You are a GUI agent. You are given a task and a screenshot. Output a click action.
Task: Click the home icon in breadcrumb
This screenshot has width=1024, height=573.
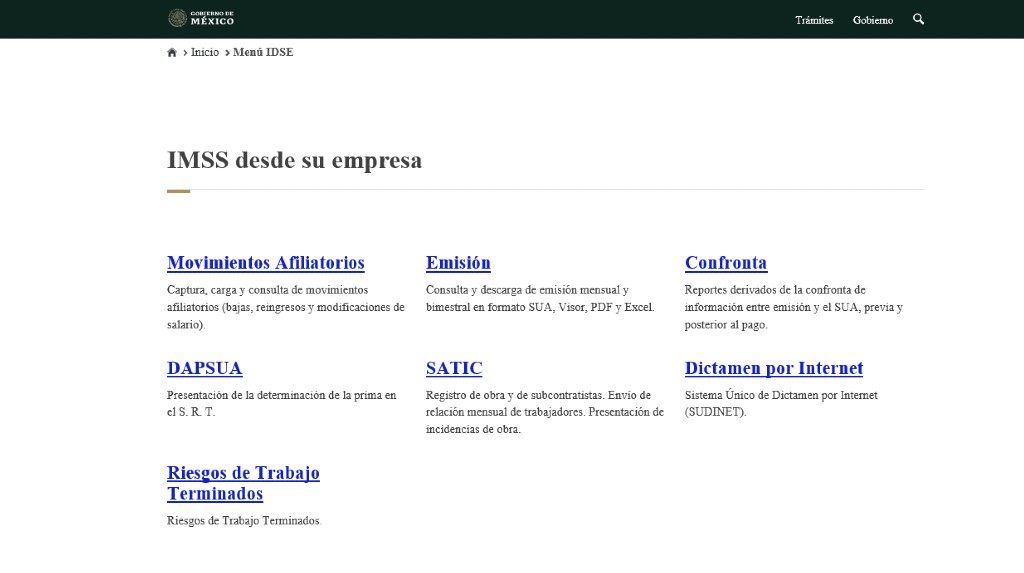(x=172, y=52)
